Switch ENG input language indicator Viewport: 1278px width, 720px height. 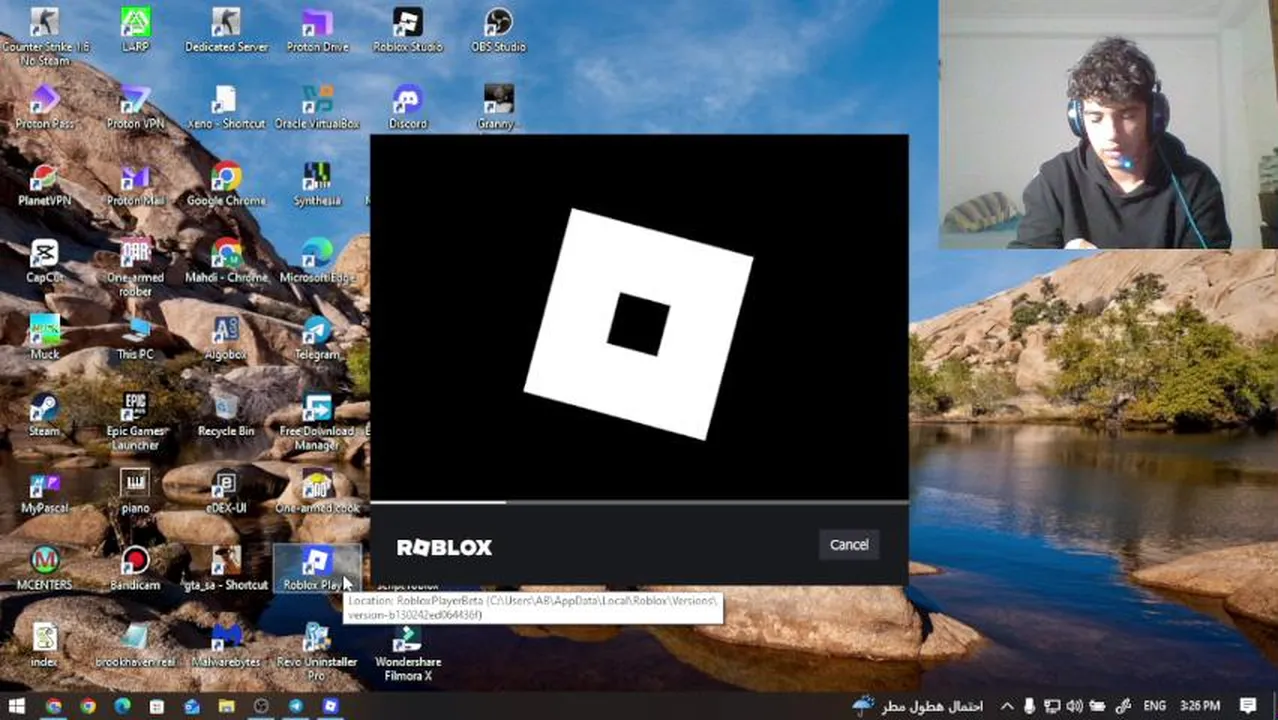tap(1155, 706)
